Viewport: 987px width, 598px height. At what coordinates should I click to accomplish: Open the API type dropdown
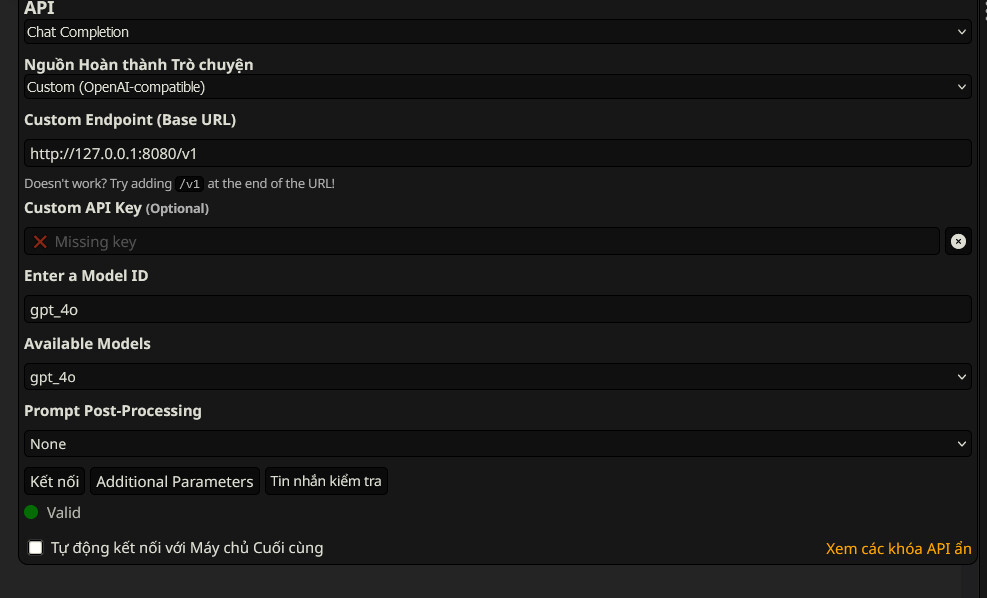pyautogui.click(x=497, y=32)
